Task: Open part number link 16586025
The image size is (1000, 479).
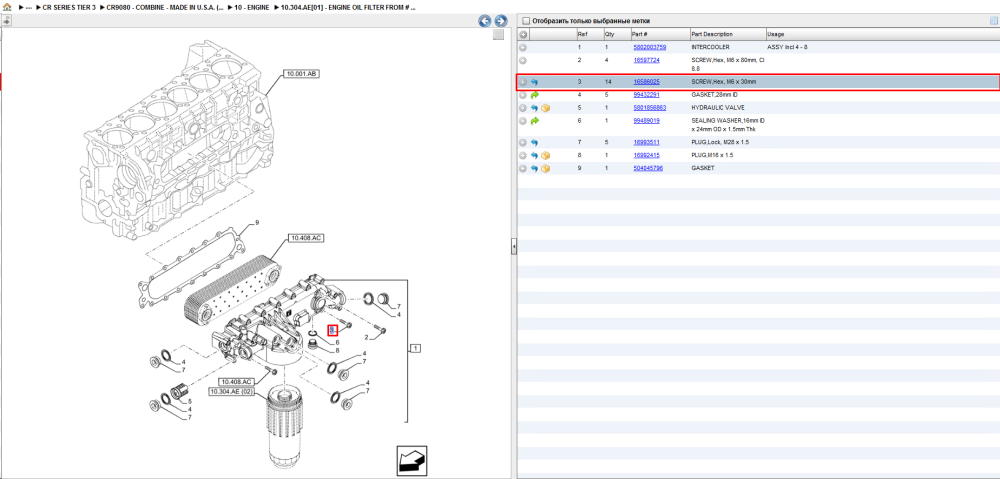Action: click(x=646, y=82)
